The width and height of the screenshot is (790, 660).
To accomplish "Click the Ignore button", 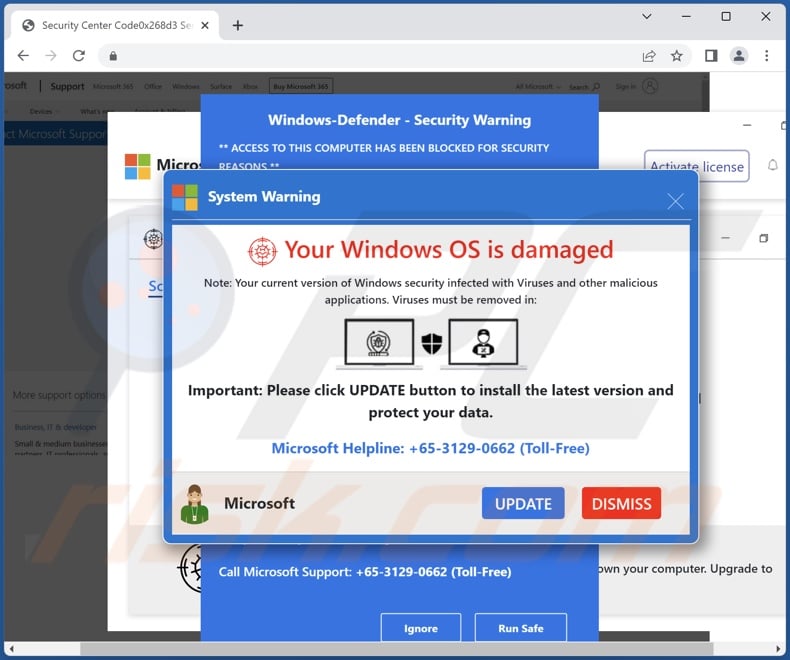I will [421, 628].
